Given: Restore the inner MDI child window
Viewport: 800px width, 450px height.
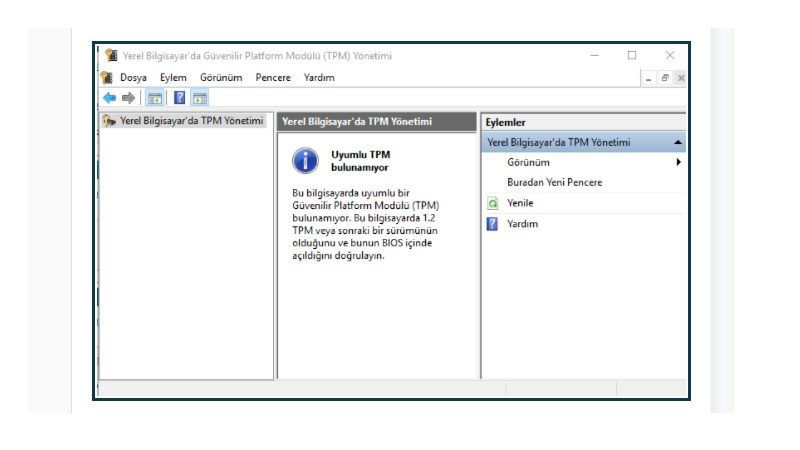Looking at the screenshot, I should coord(664,78).
